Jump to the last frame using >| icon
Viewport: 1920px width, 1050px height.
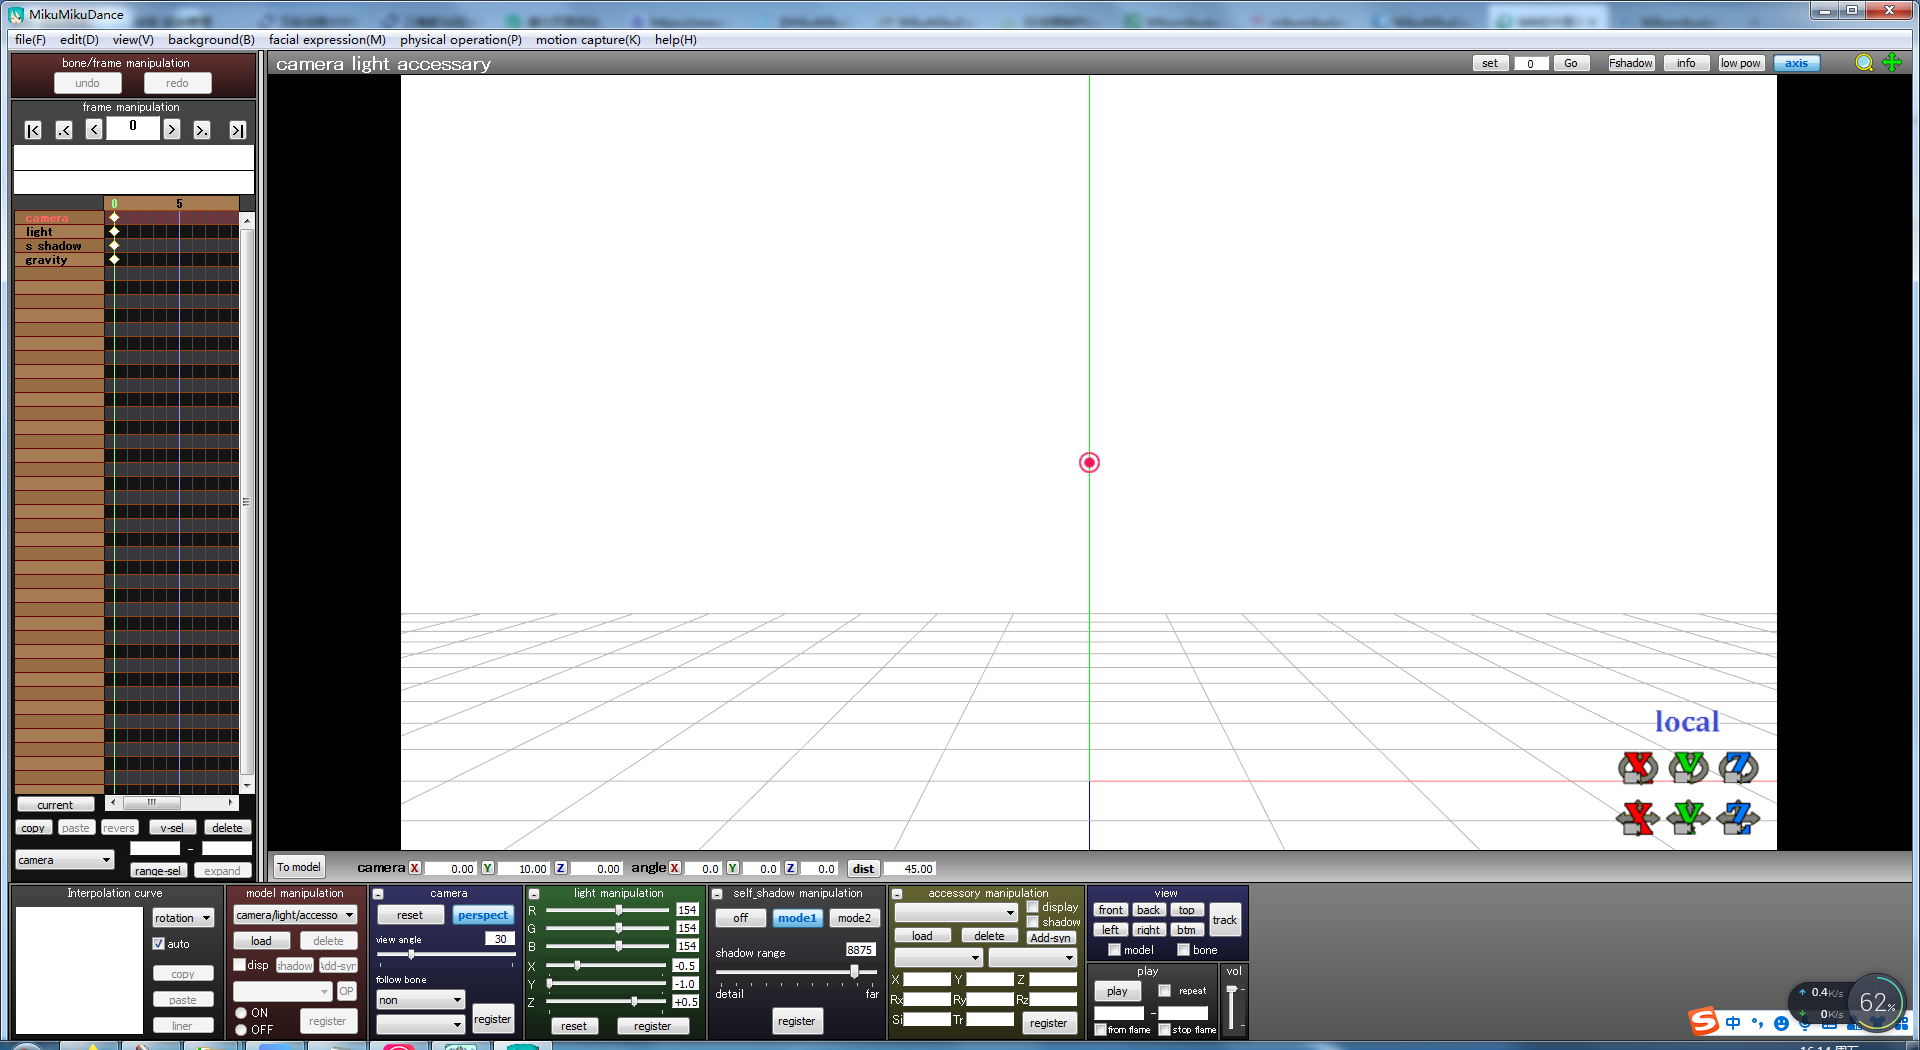[x=237, y=129]
